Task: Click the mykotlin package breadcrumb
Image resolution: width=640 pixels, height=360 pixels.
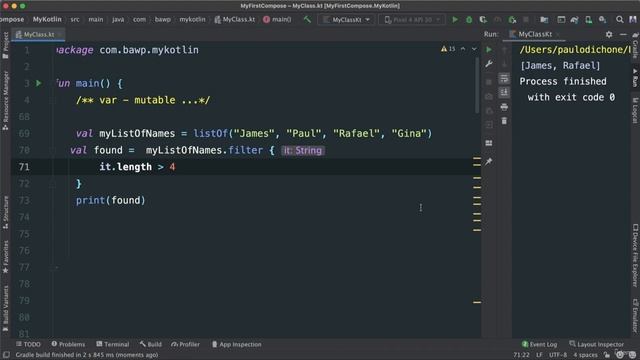Action: 193,19
